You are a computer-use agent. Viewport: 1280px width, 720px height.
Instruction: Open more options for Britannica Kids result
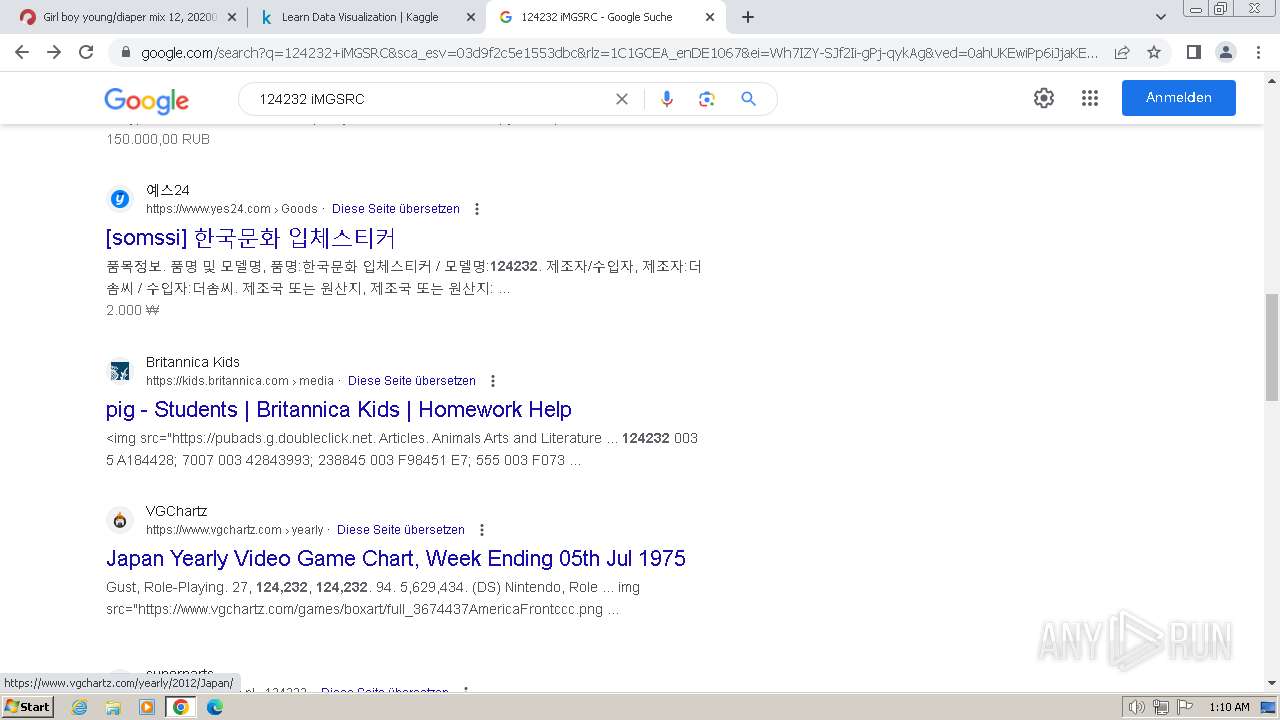pyautogui.click(x=493, y=381)
